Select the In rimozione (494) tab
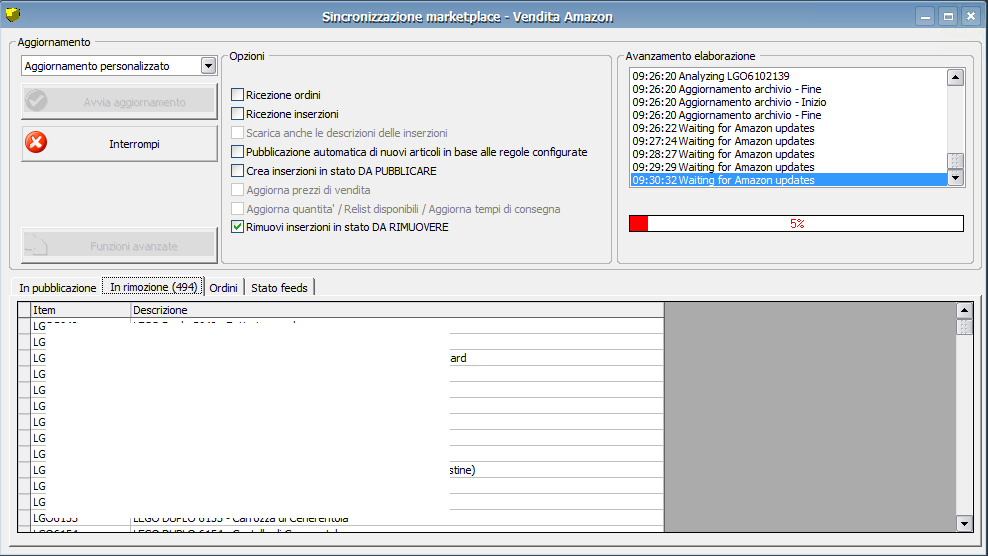Image resolution: width=988 pixels, height=556 pixels. [x=153, y=287]
